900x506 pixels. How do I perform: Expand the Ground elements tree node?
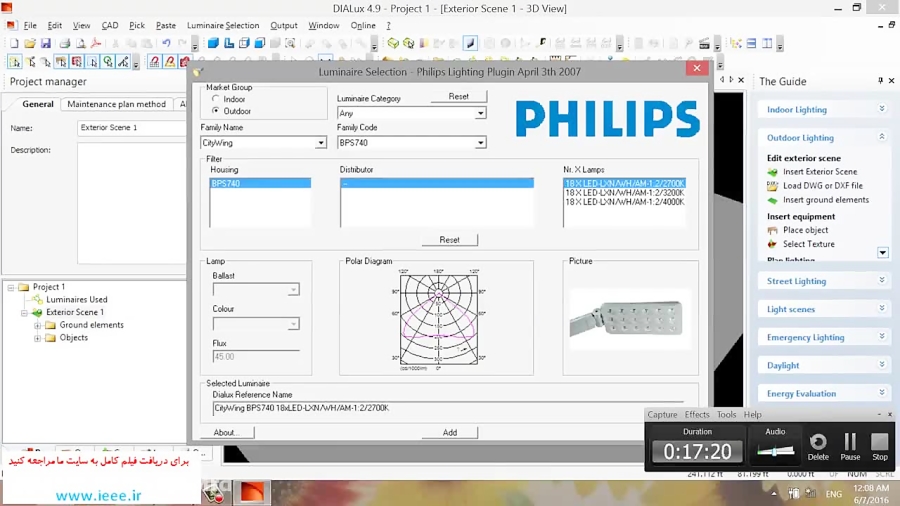click(37, 325)
